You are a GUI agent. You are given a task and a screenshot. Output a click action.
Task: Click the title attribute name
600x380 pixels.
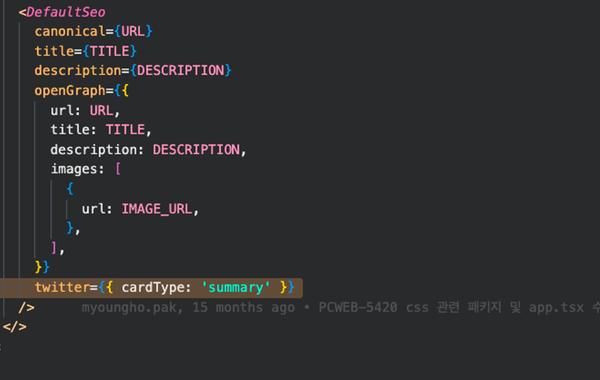(54, 51)
